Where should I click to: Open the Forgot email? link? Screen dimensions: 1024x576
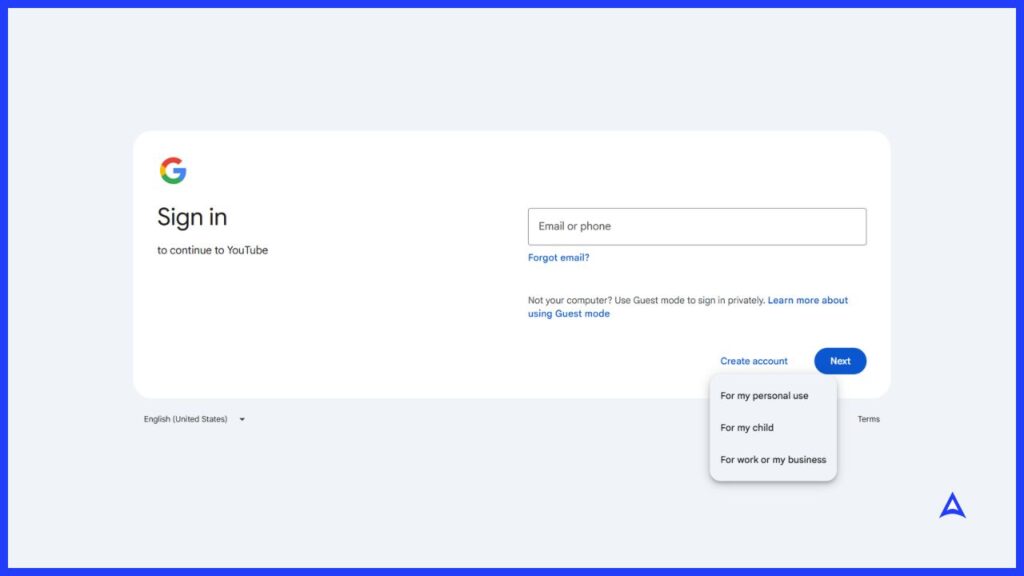tap(558, 258)
